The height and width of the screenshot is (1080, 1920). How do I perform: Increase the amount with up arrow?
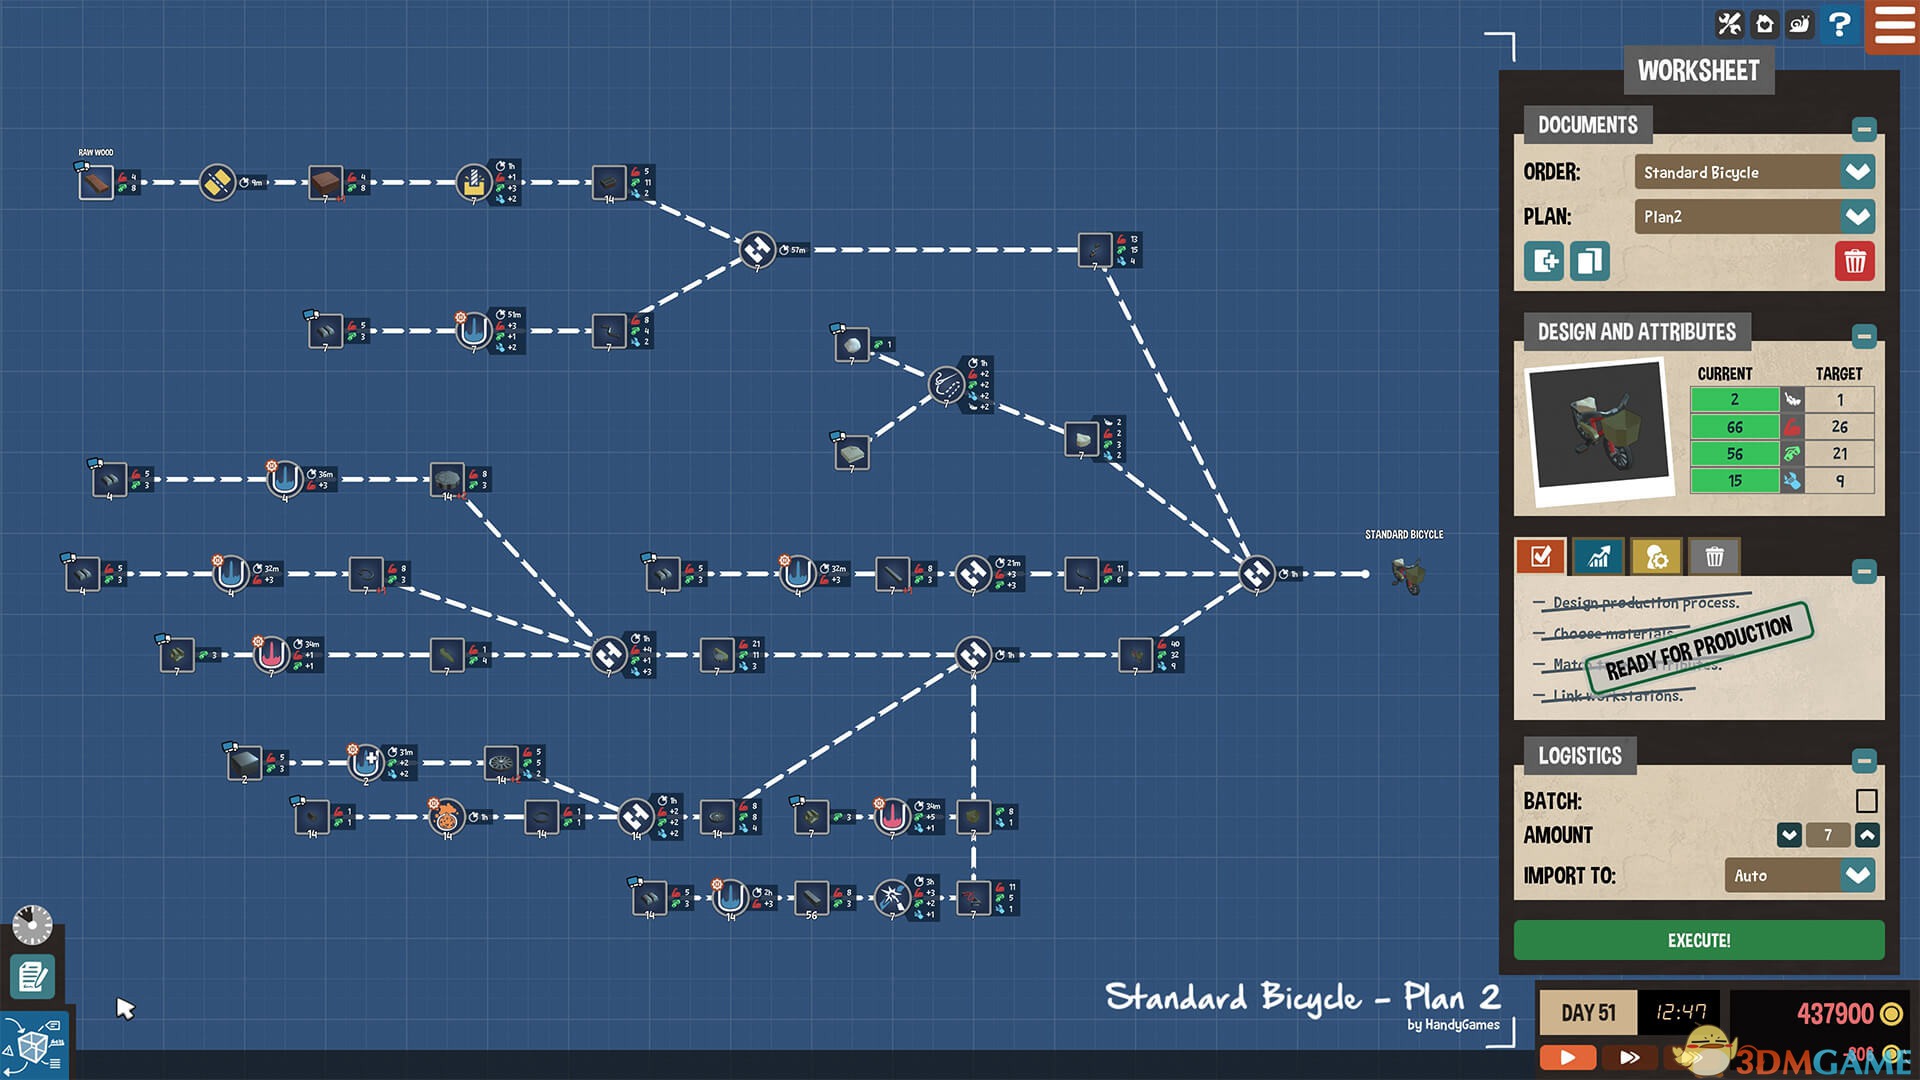[1867, 835]
